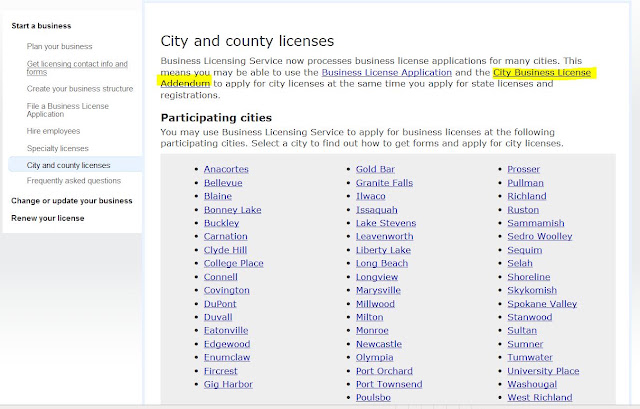The image size is (640, 409).
Task: Select the Pullman city link
Action: pos(526,183)
